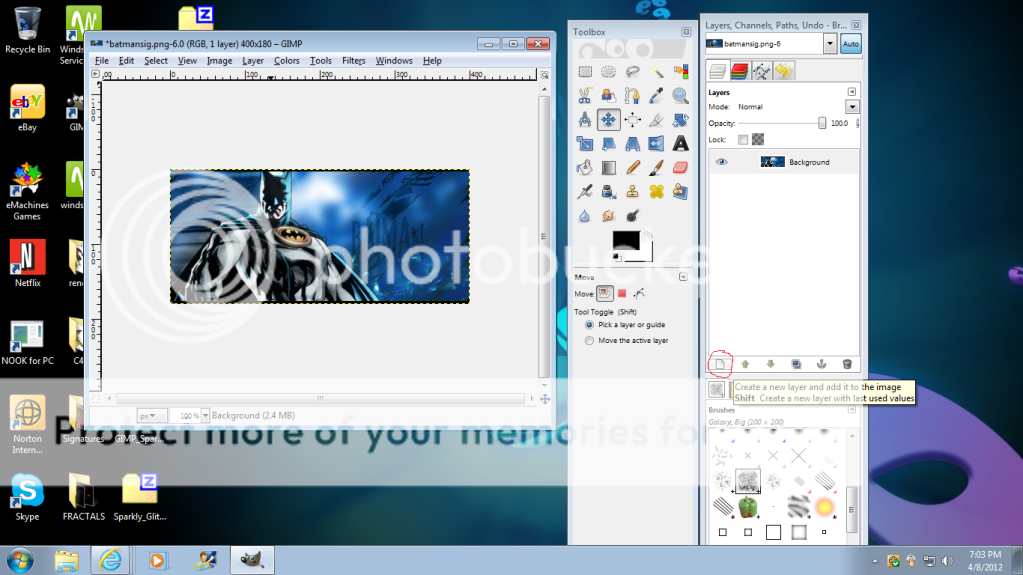Select the Flip tool
The width and height of the screenshot is (1023, 575).
[x=656, y=144]
